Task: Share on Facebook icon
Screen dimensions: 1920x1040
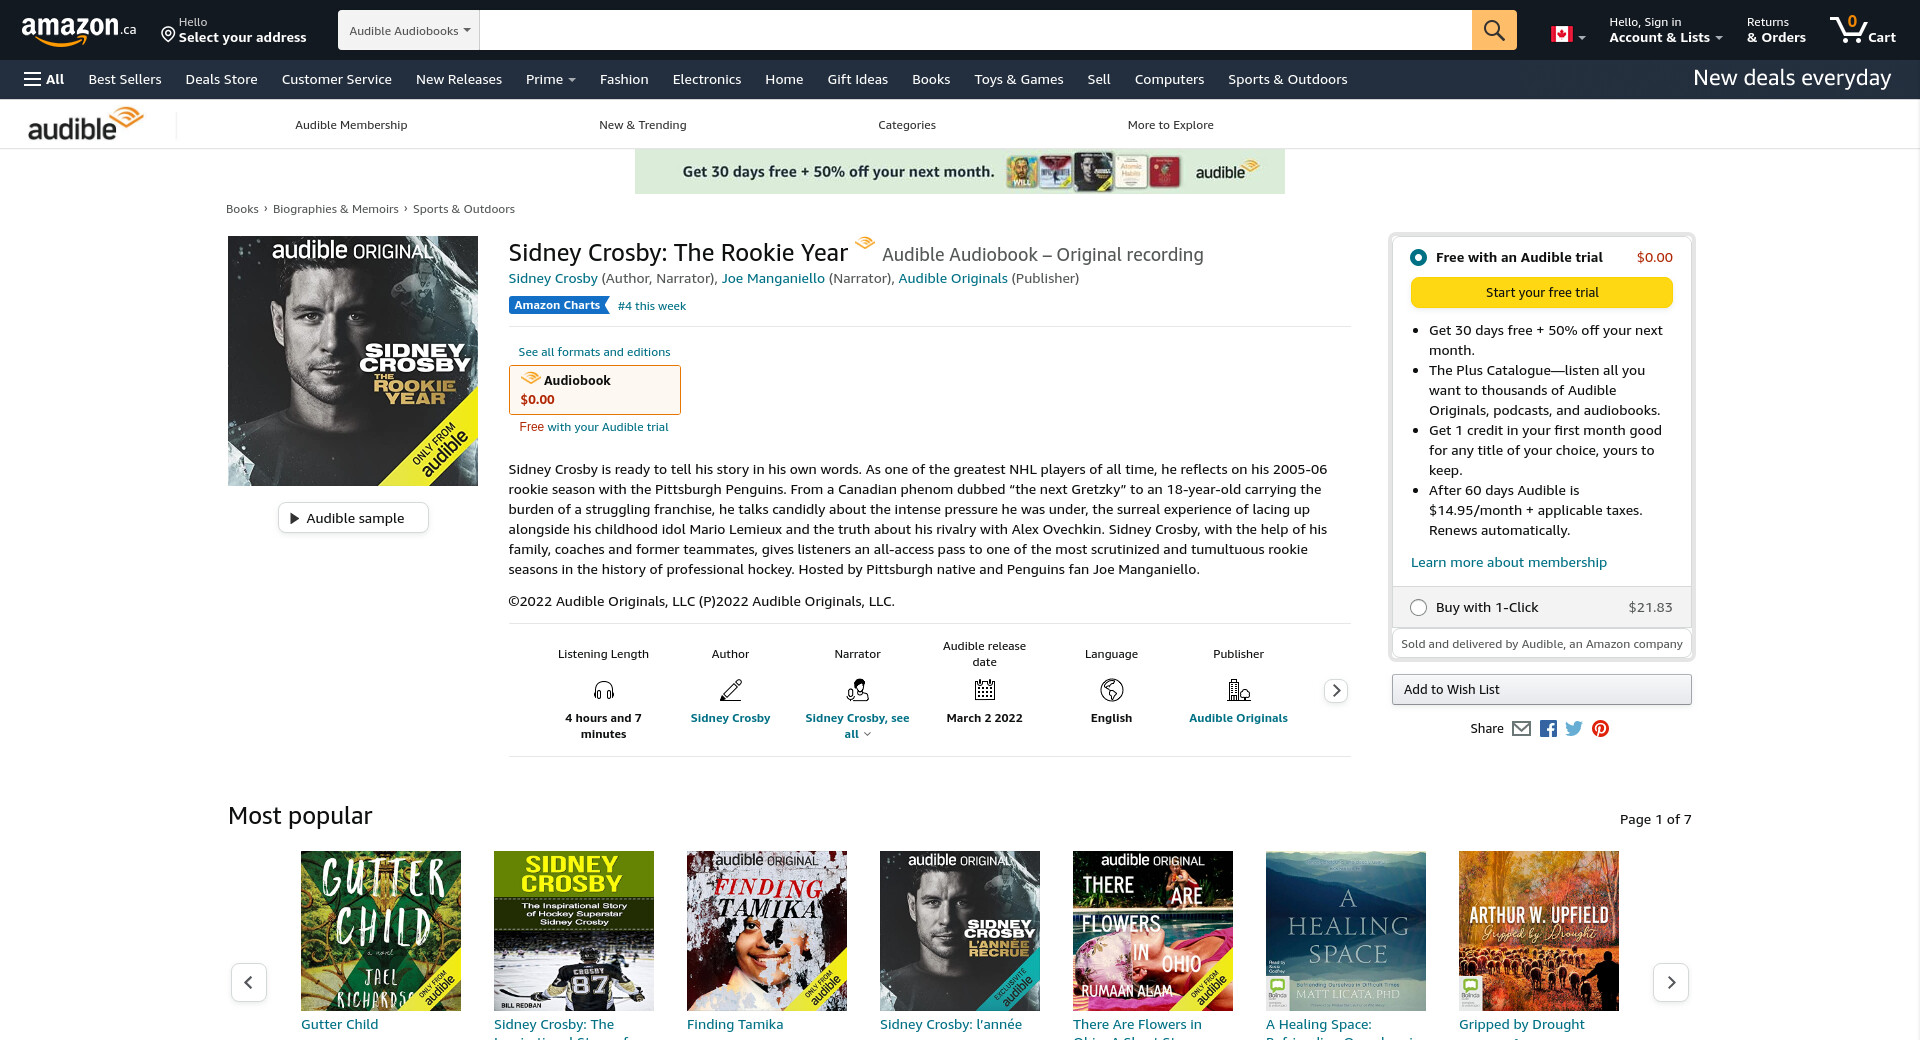Action: click(1548, 729)
